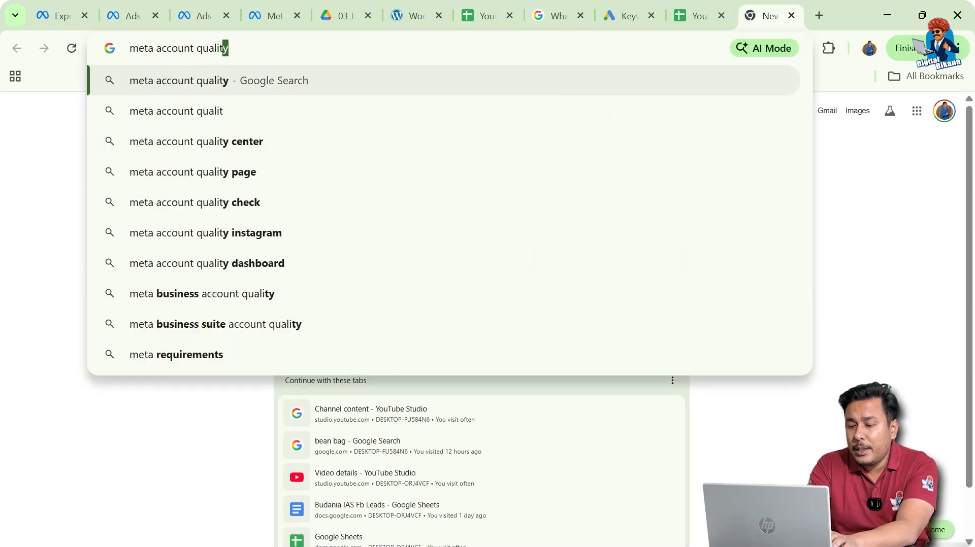
Task: Open 'Channel content - YouTube Studio' entry
Action: coord(482,413)
